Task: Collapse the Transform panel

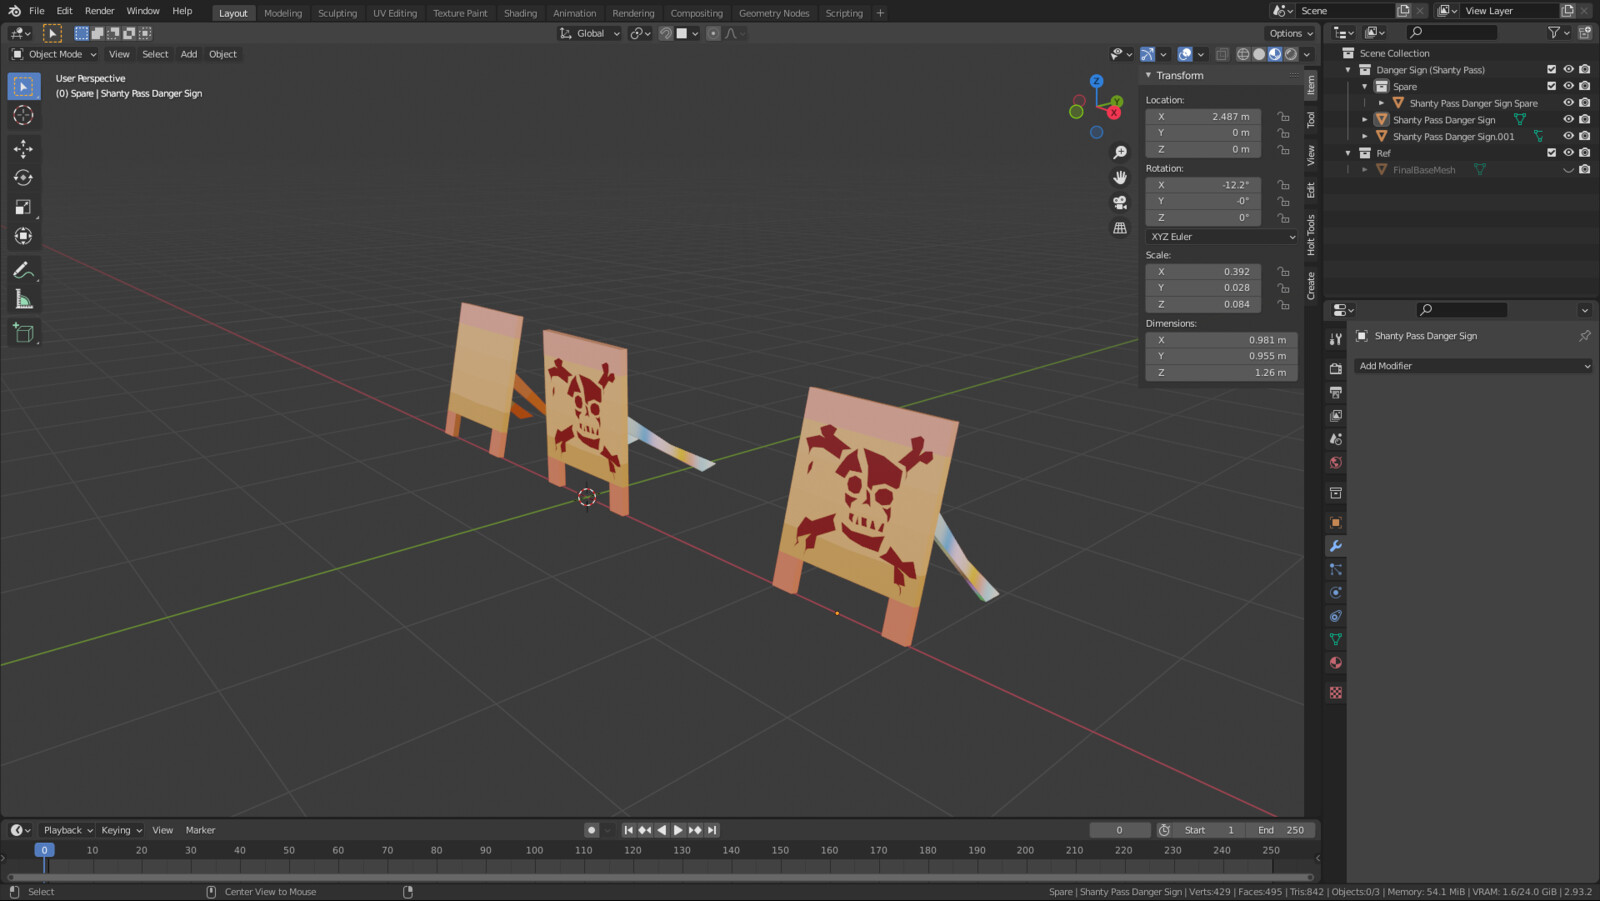Action: (x=1149, y=75)
